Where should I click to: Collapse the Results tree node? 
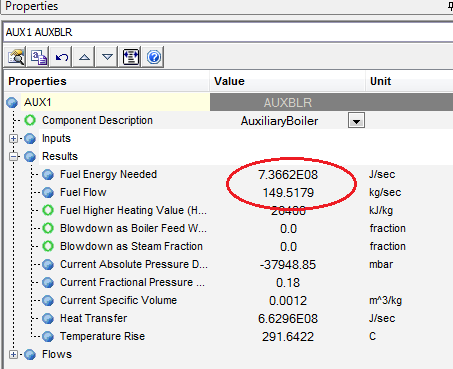click(x=13, y=156)
